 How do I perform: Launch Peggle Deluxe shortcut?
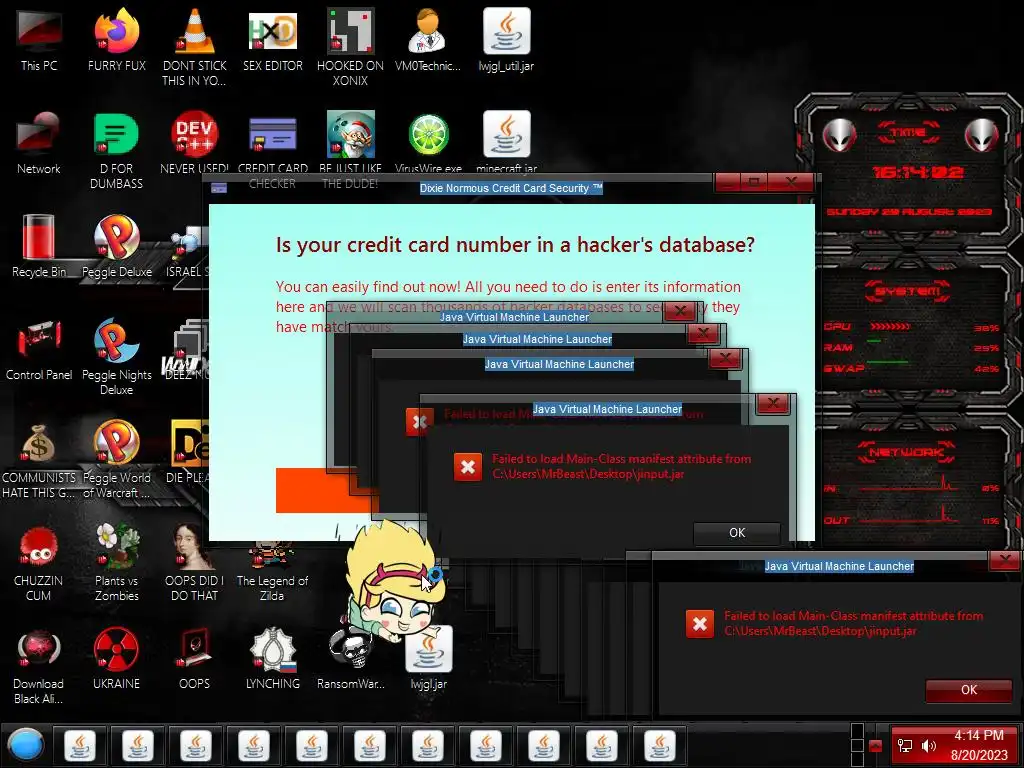117,246
